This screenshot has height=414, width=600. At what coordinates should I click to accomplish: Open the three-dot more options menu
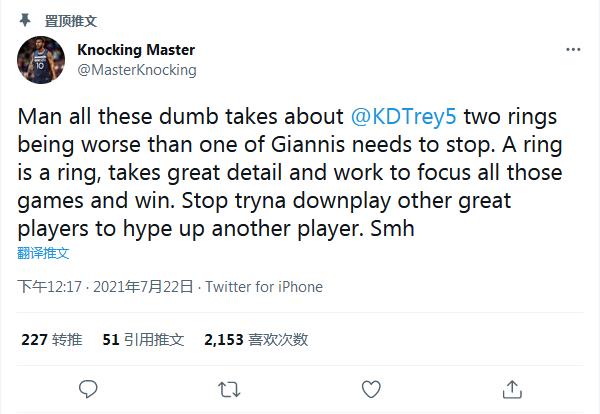[573, 49]
